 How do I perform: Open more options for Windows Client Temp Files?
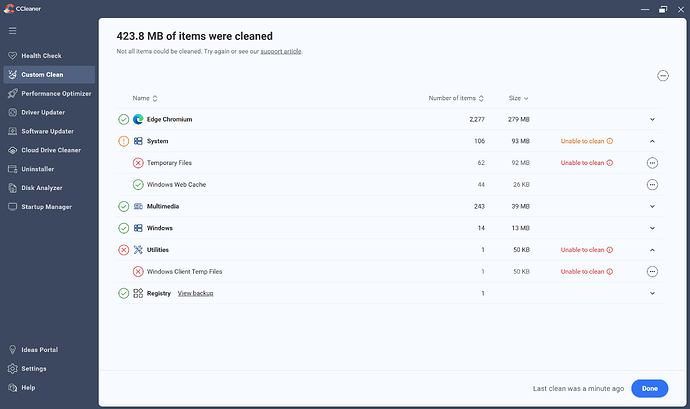[652, 271]
